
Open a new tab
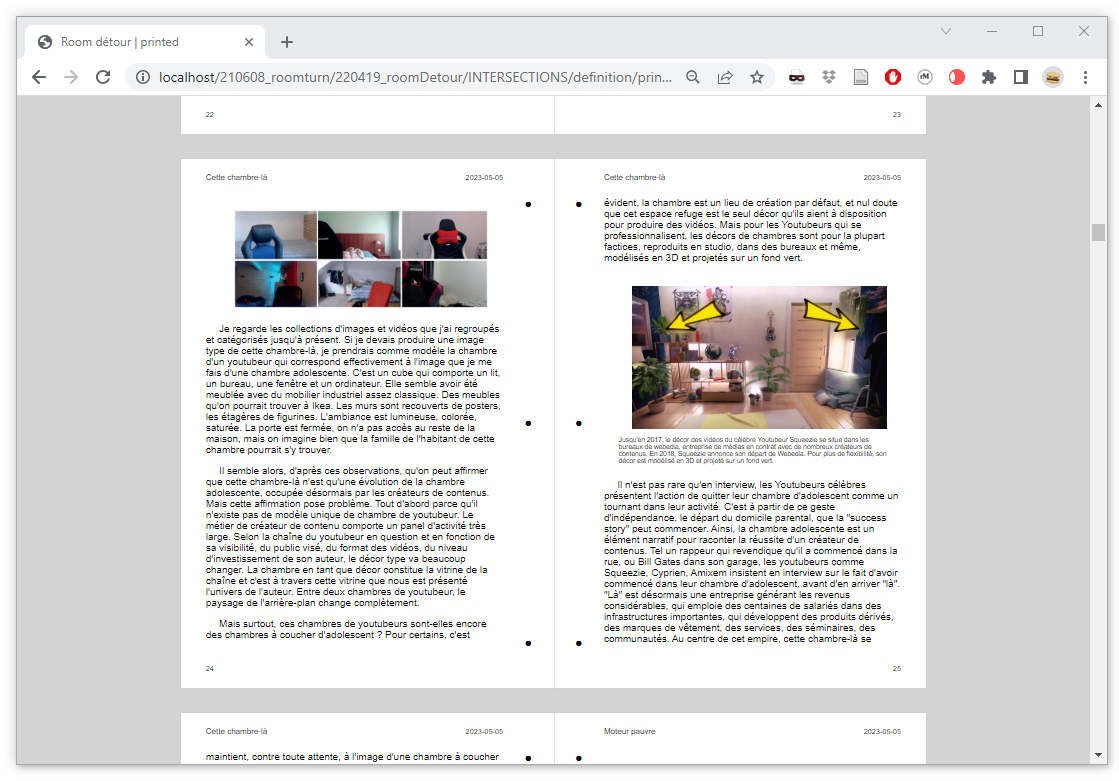pos(287,42)
